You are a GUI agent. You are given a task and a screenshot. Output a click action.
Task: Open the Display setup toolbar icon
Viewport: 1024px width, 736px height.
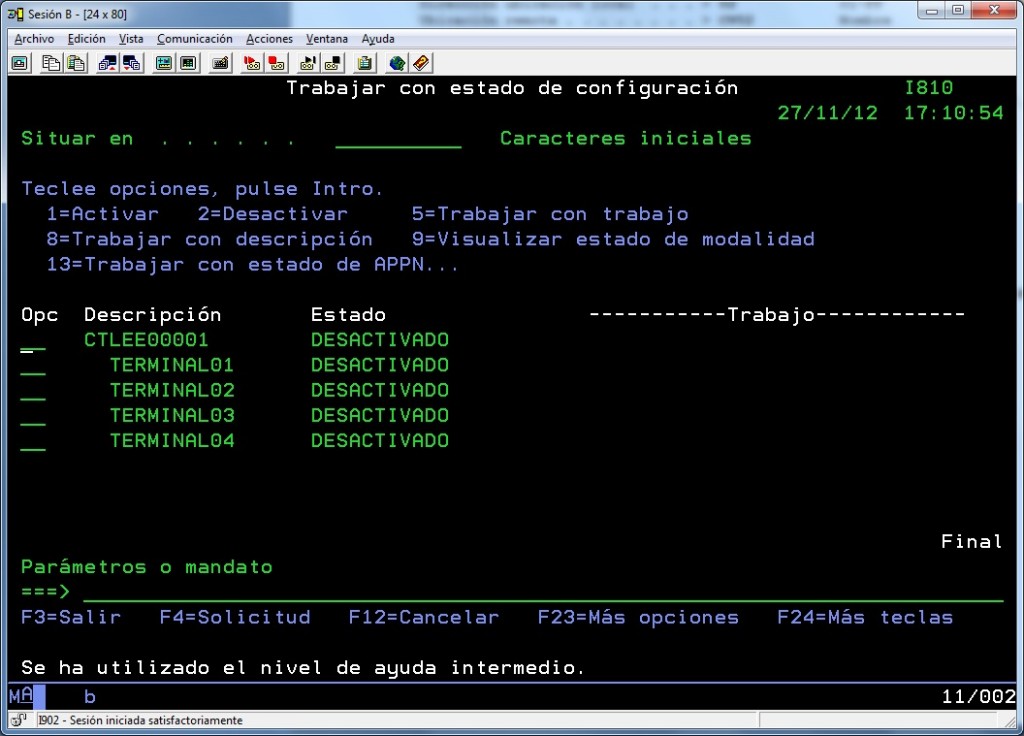[x=163, y=63]
